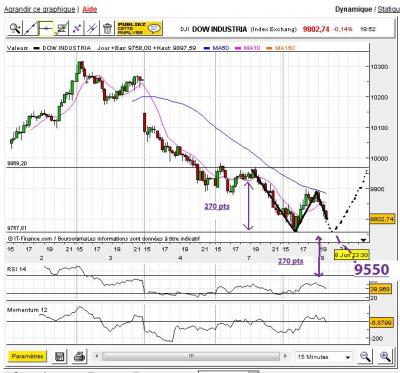Open the Aide link
Screen dimensions: 400x373
(89, 9)
